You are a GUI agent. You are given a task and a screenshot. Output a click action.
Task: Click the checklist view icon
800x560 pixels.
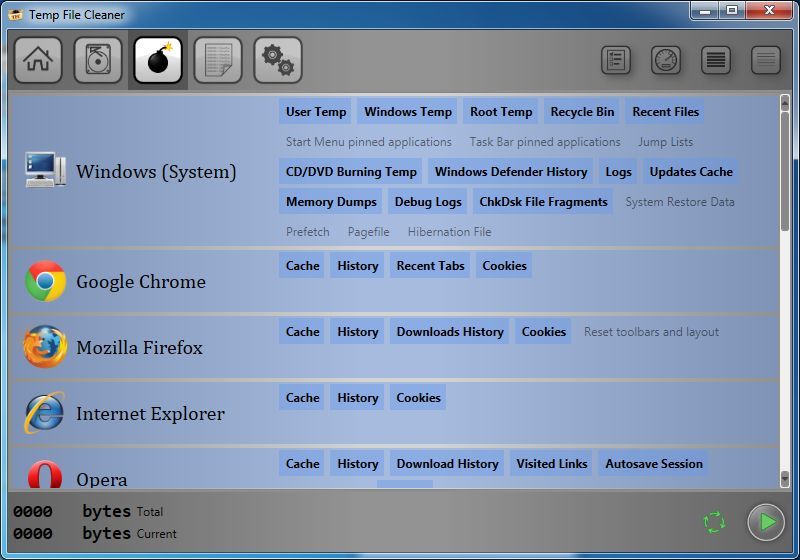click(x=616, y=61)
